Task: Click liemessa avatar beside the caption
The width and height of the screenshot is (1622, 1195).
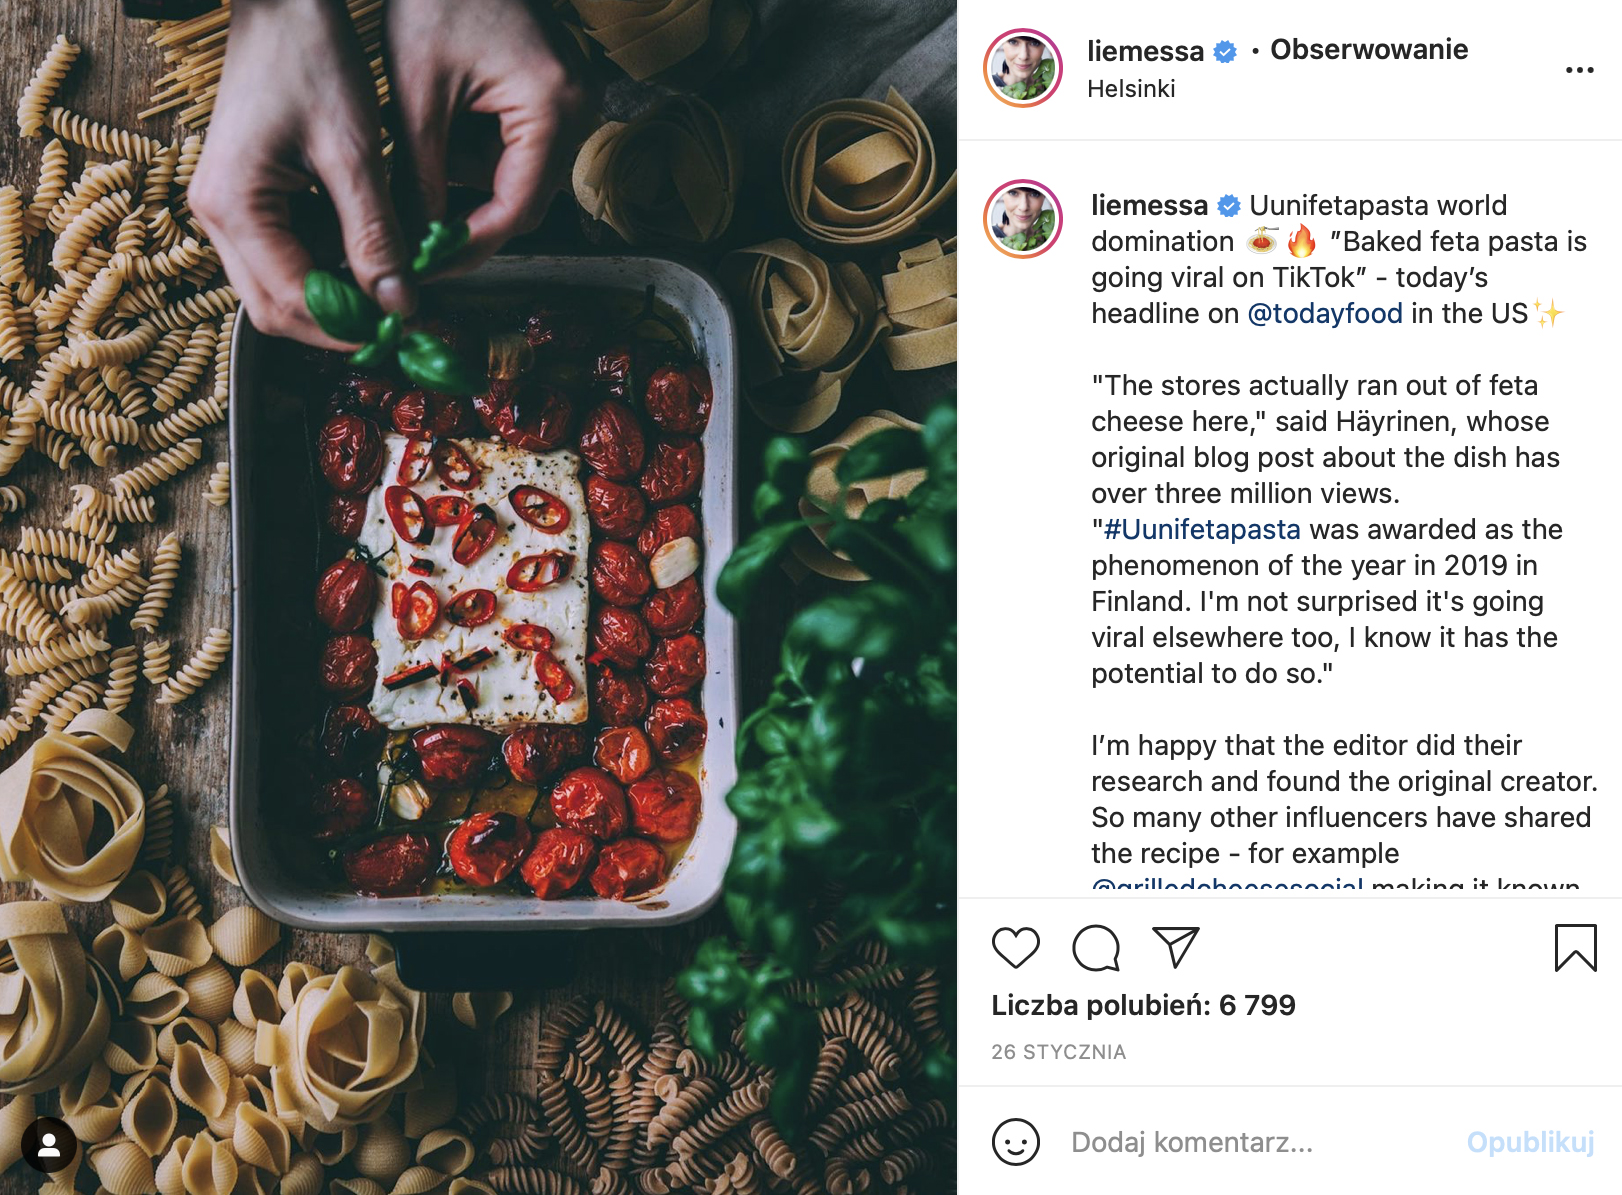Action: [x=1023, y=219]
